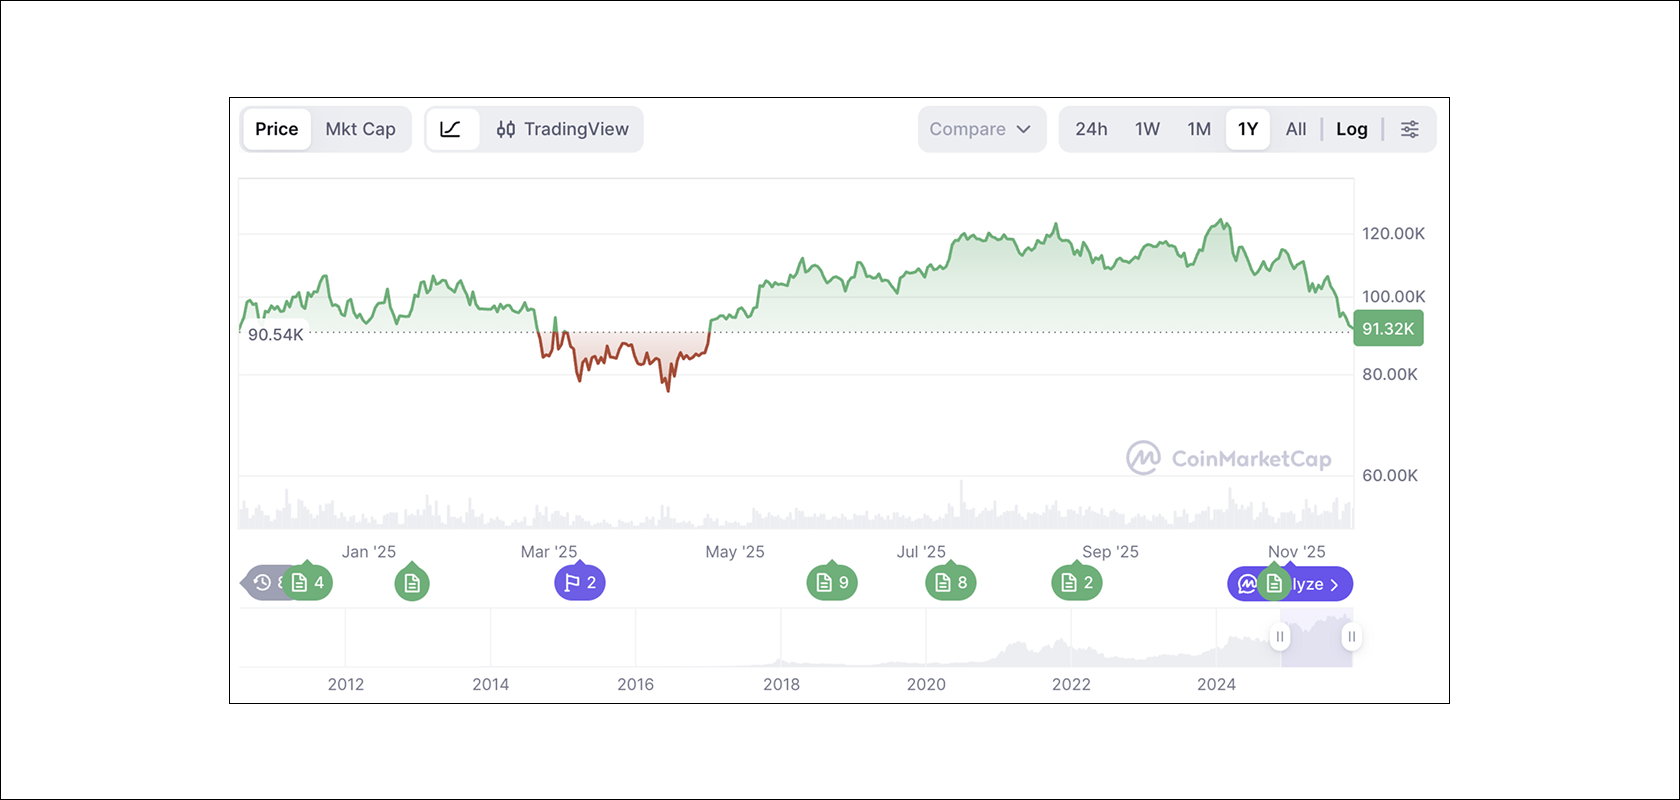Select the 1M time range
Image resolution: width=1680 pixels, height=800 pixels.
tap(1199, 129)
